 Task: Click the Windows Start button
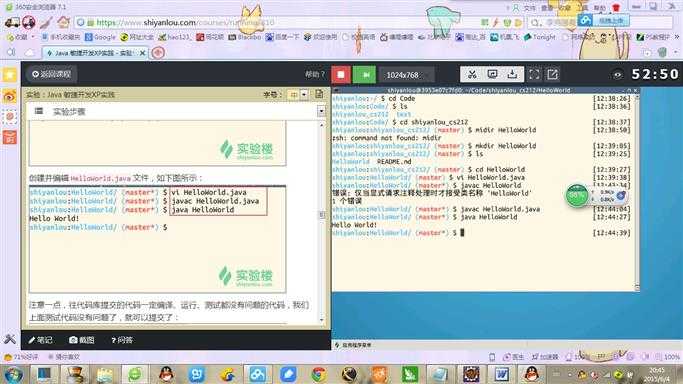(x=14, y=374)
